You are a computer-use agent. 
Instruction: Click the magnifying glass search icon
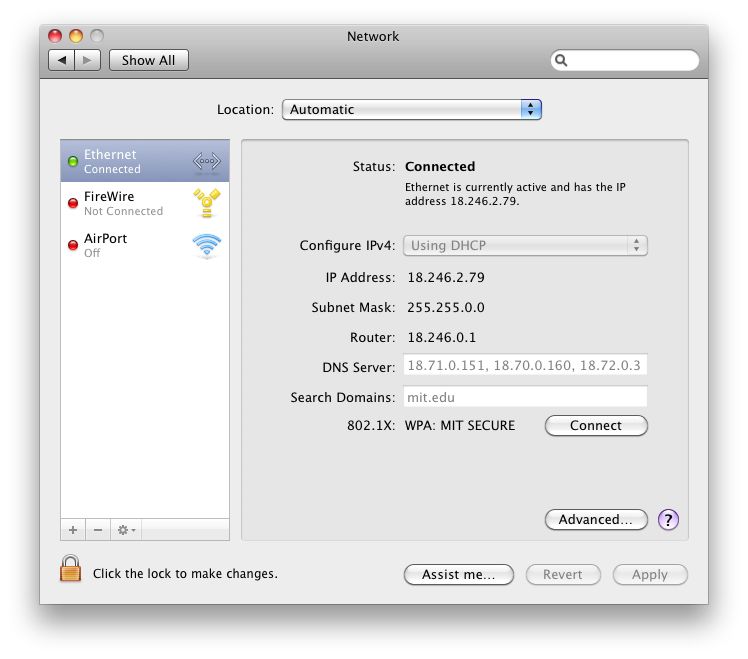561,60
